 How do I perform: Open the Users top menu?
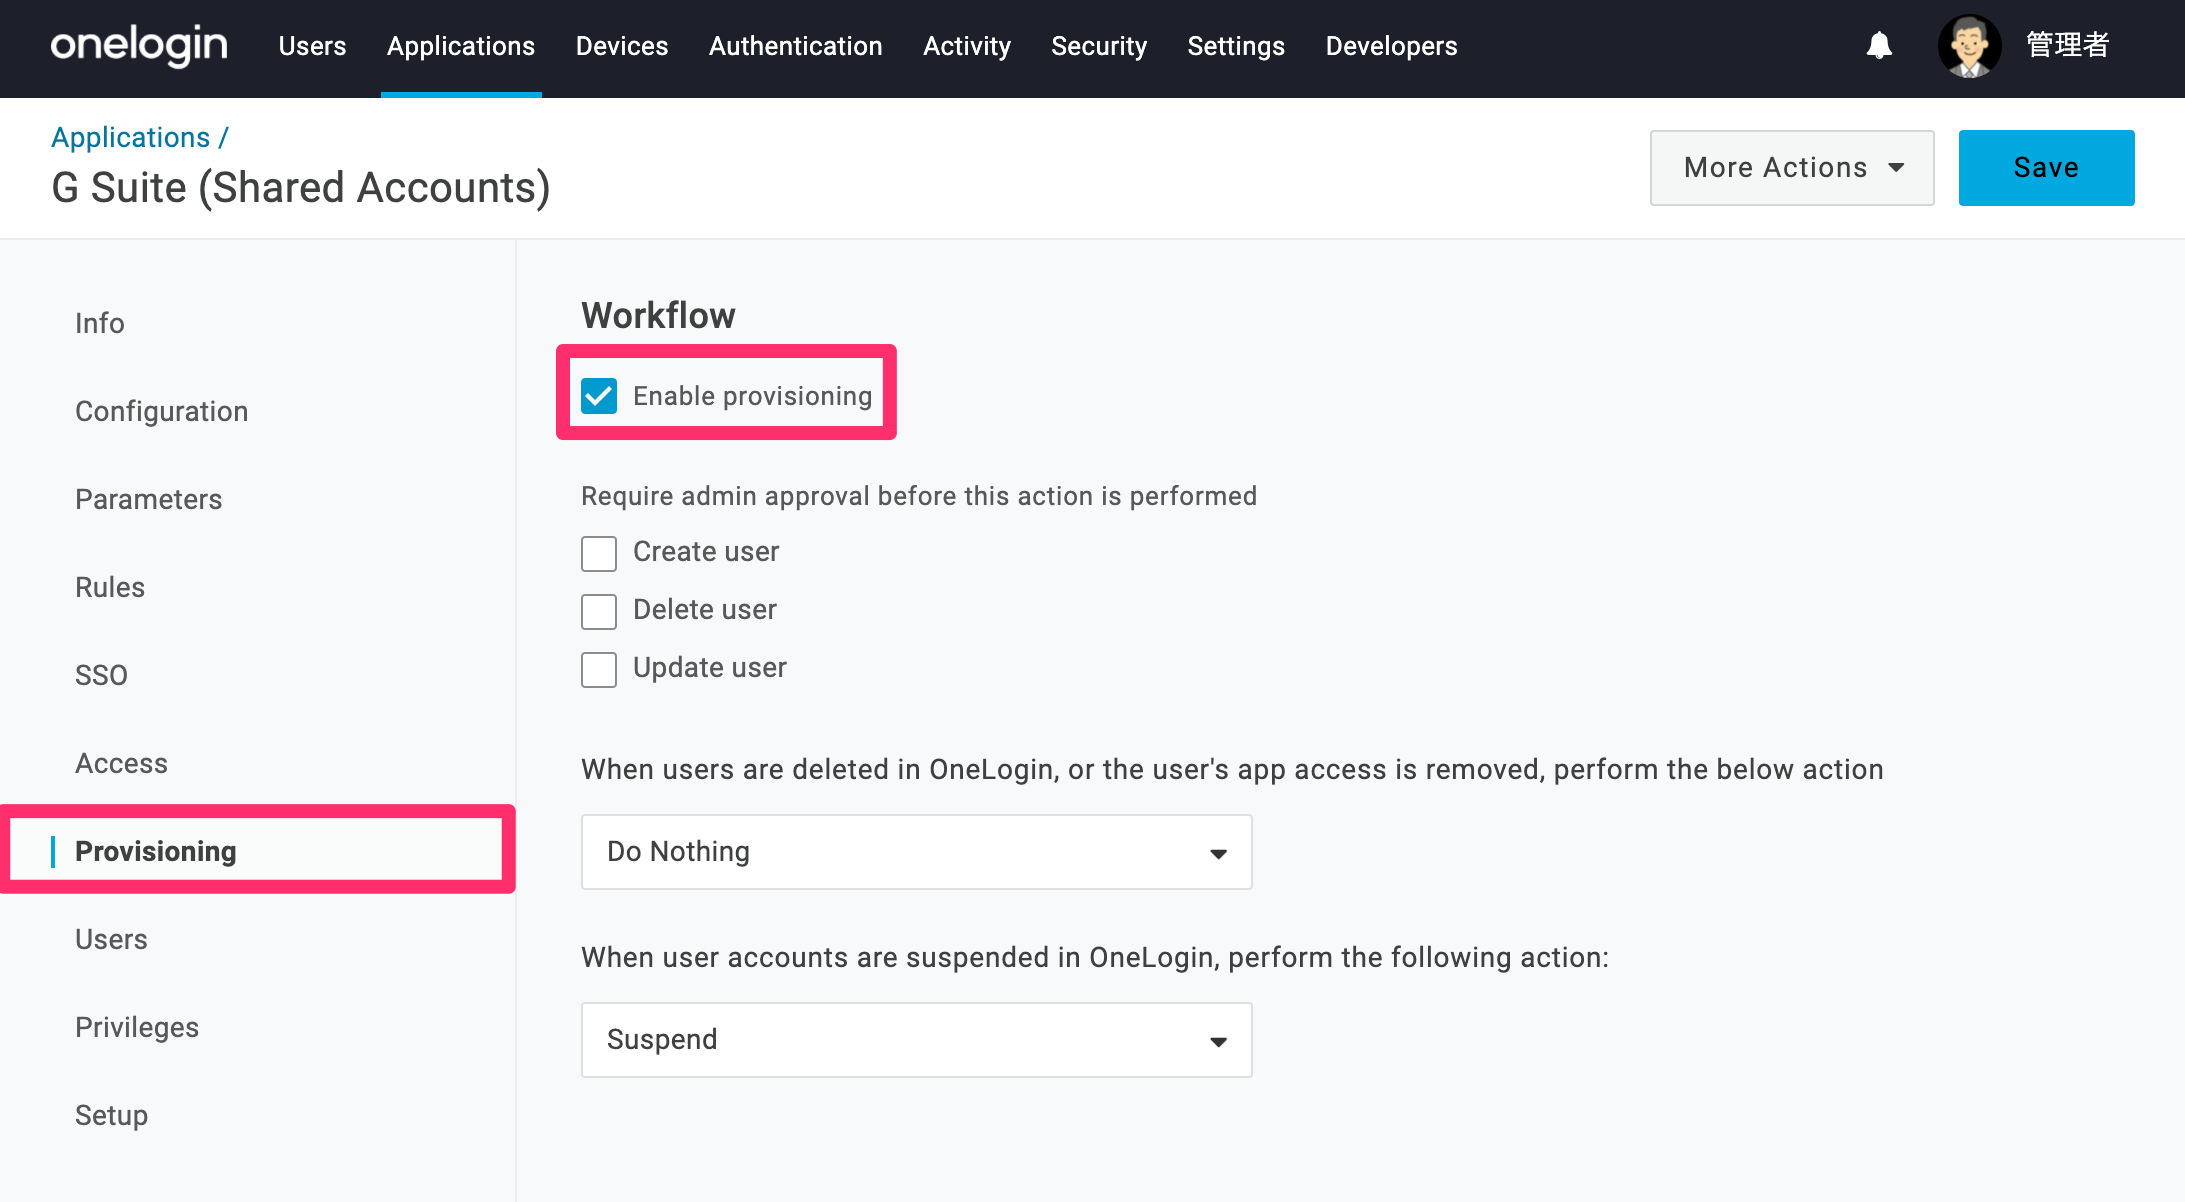coord(312,46)
